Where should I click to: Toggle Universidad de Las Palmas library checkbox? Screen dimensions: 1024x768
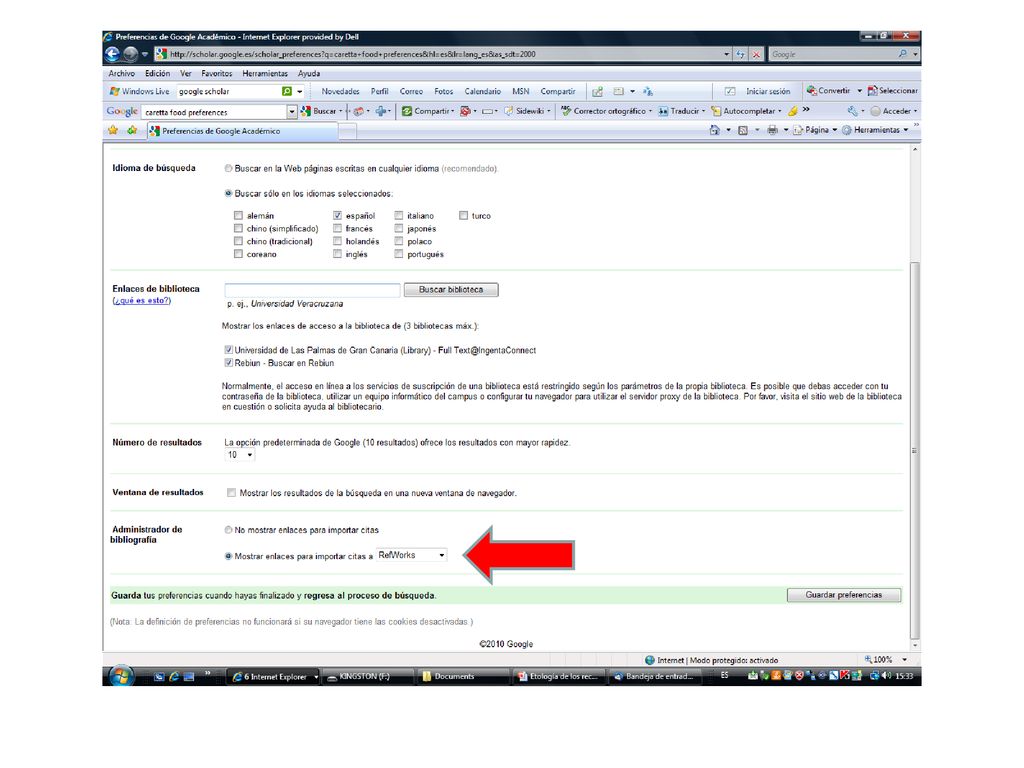(229, 350)
